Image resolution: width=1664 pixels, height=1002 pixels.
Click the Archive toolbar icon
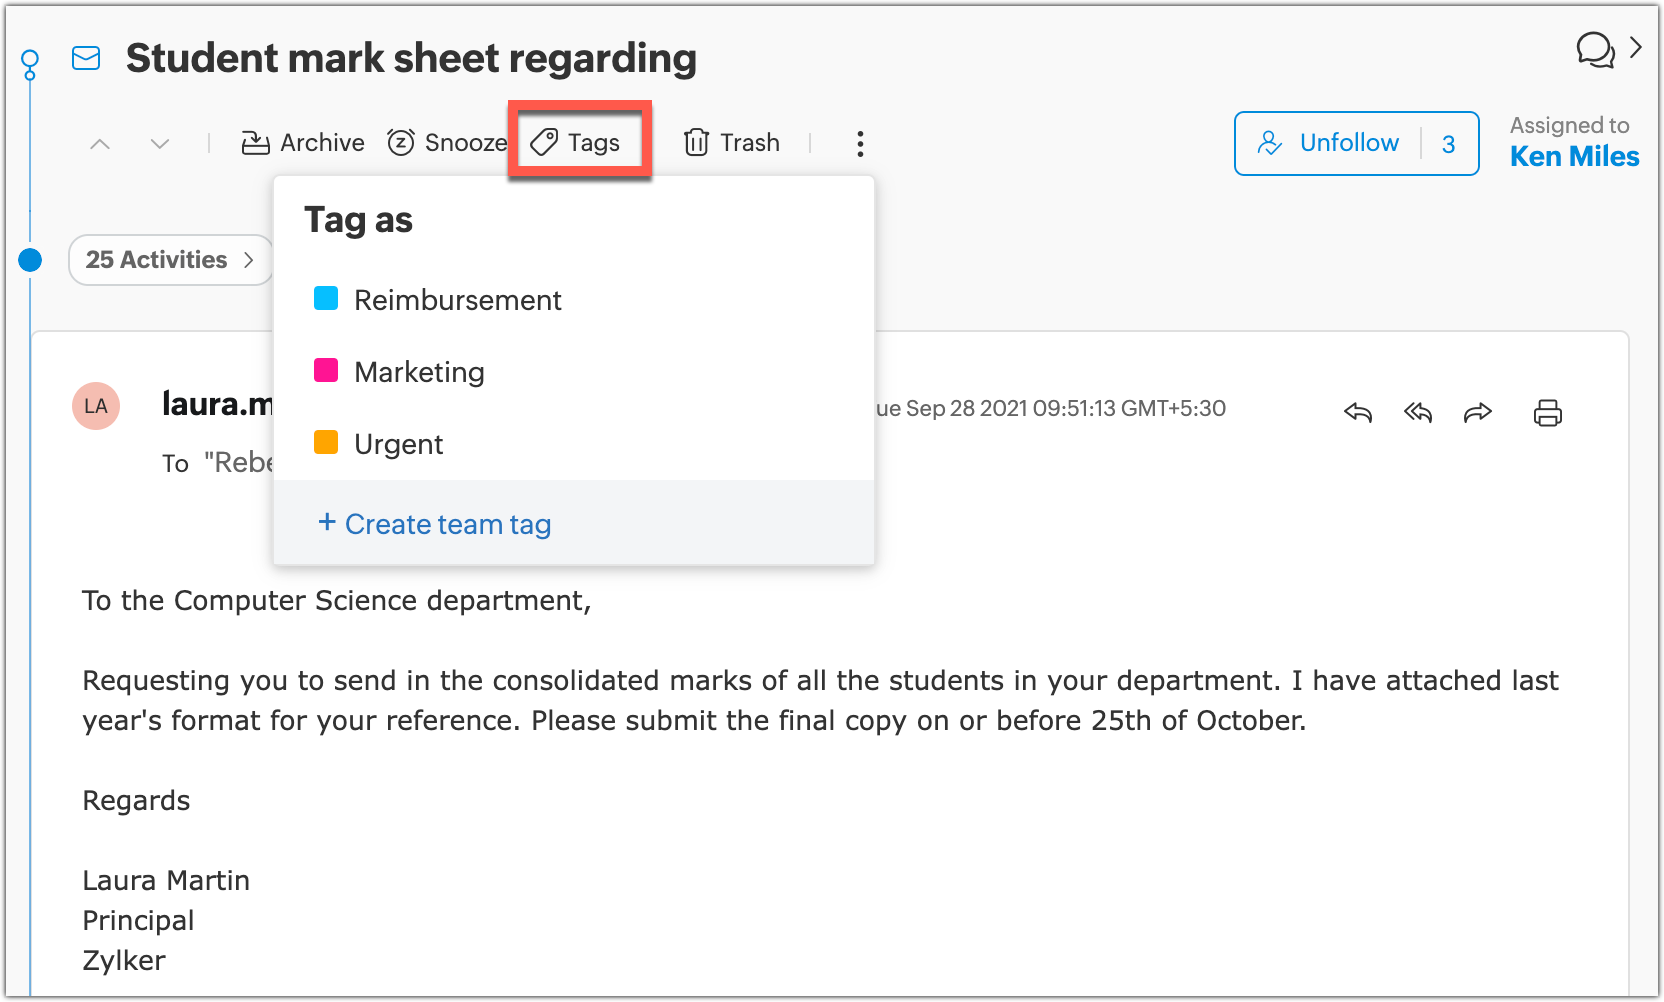pyautogui.click(x=255, y=143)
